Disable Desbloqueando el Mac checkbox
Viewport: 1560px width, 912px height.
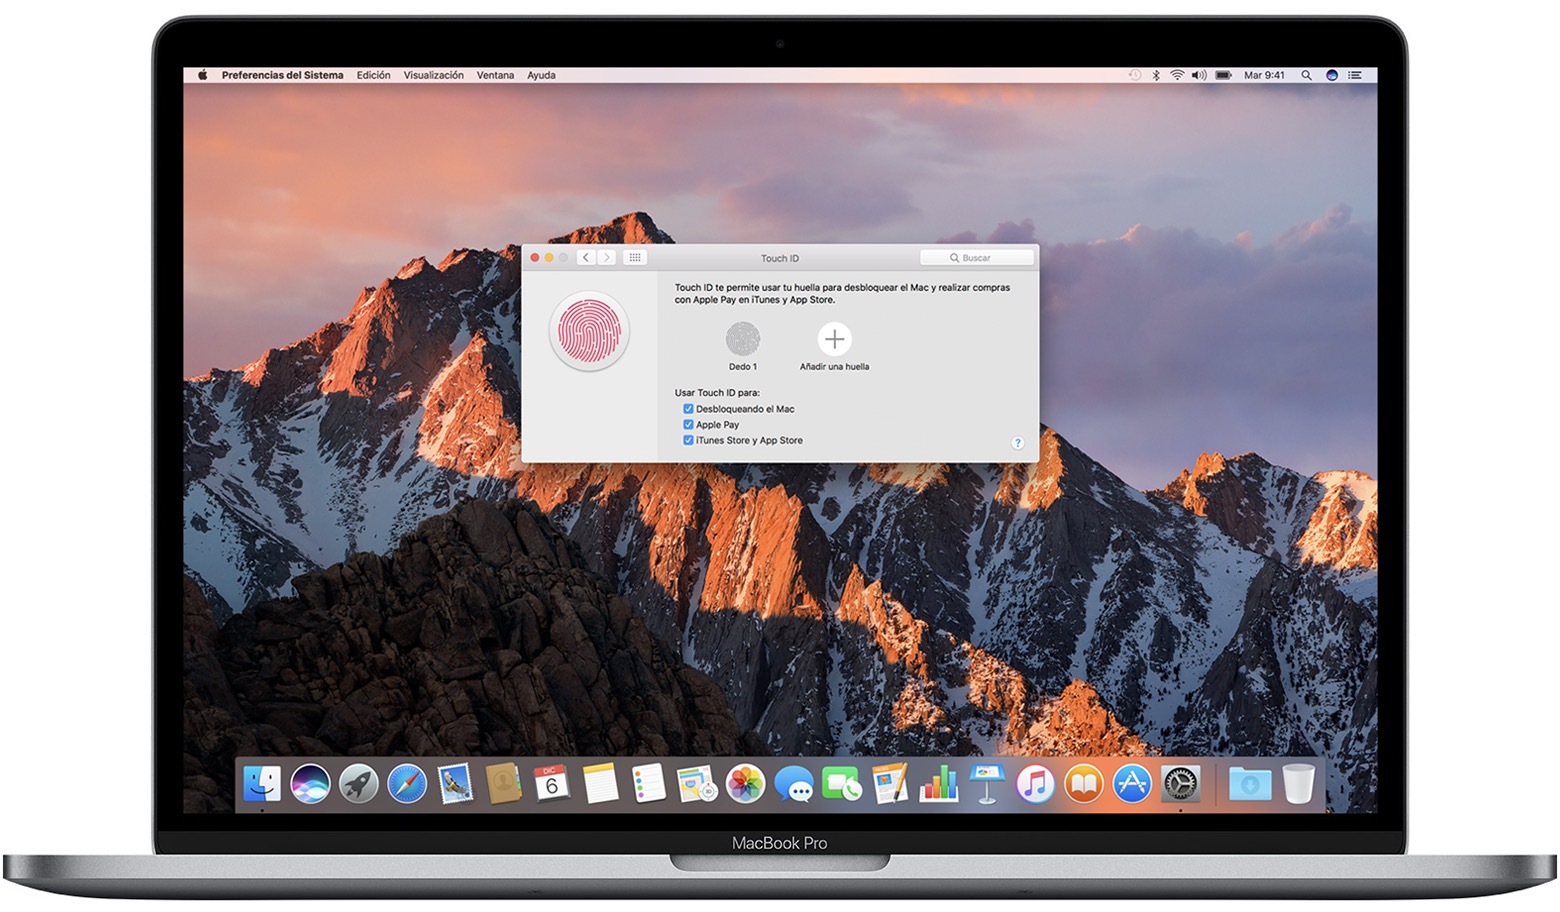tap(687, 408)
